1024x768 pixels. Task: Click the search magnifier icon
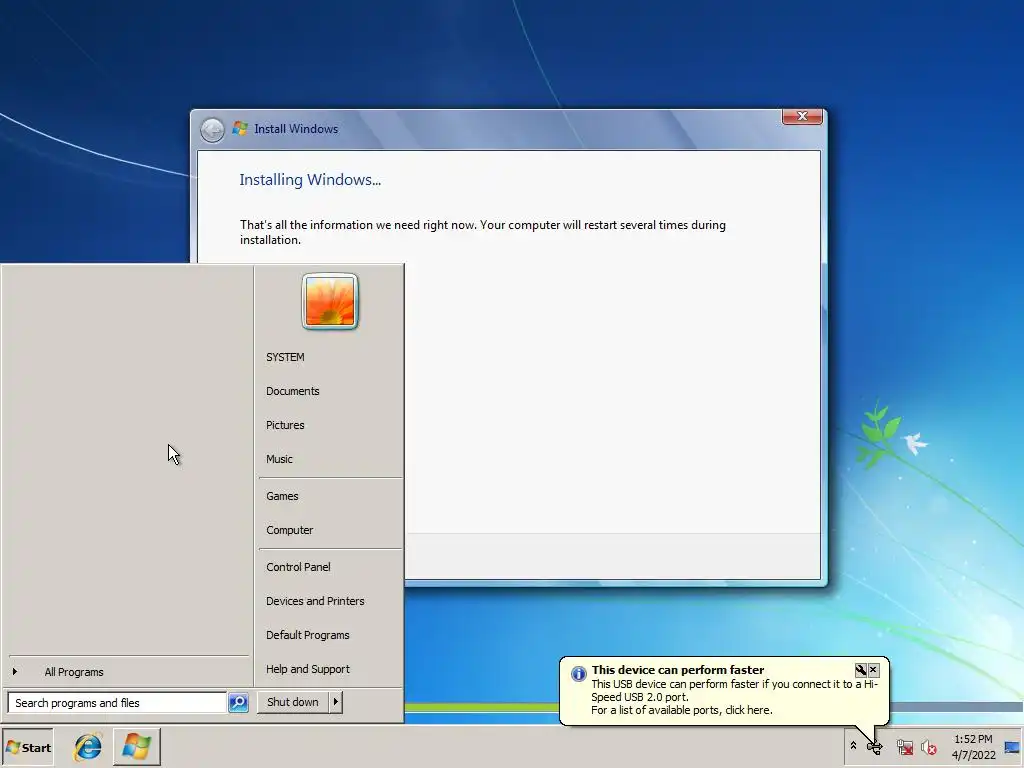pos(238,702)
